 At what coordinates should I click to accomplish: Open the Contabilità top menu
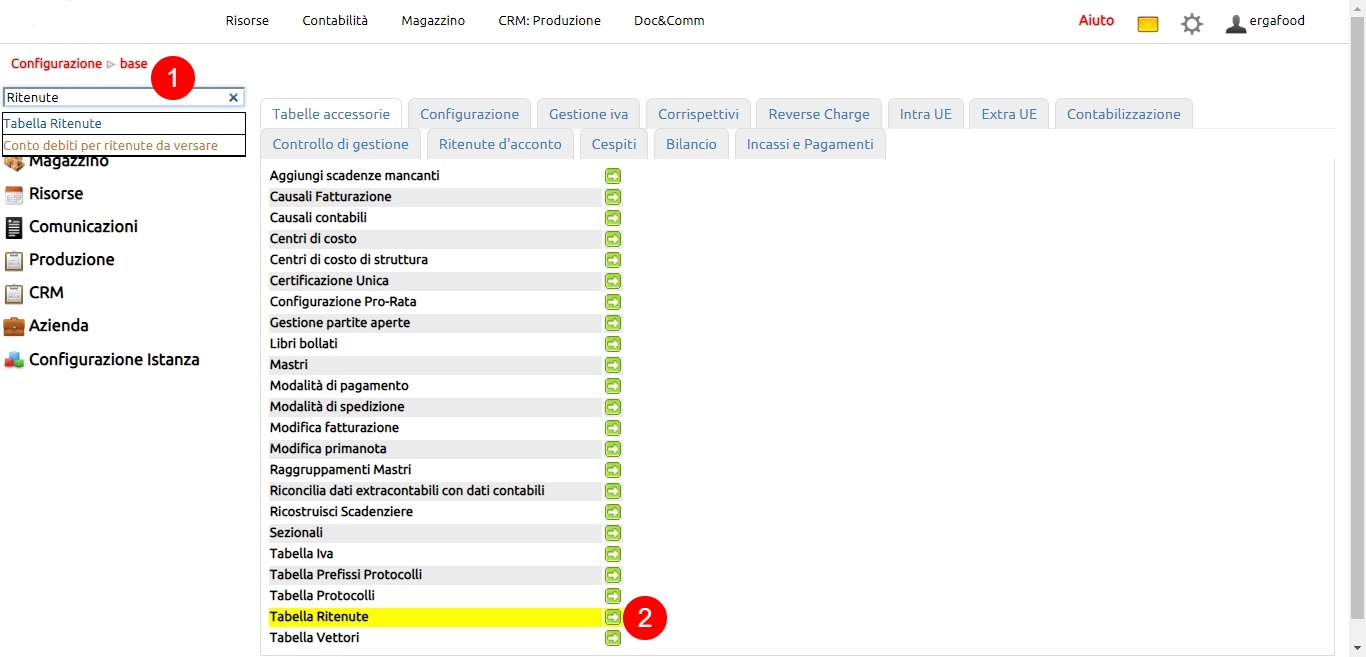point(335,21)
